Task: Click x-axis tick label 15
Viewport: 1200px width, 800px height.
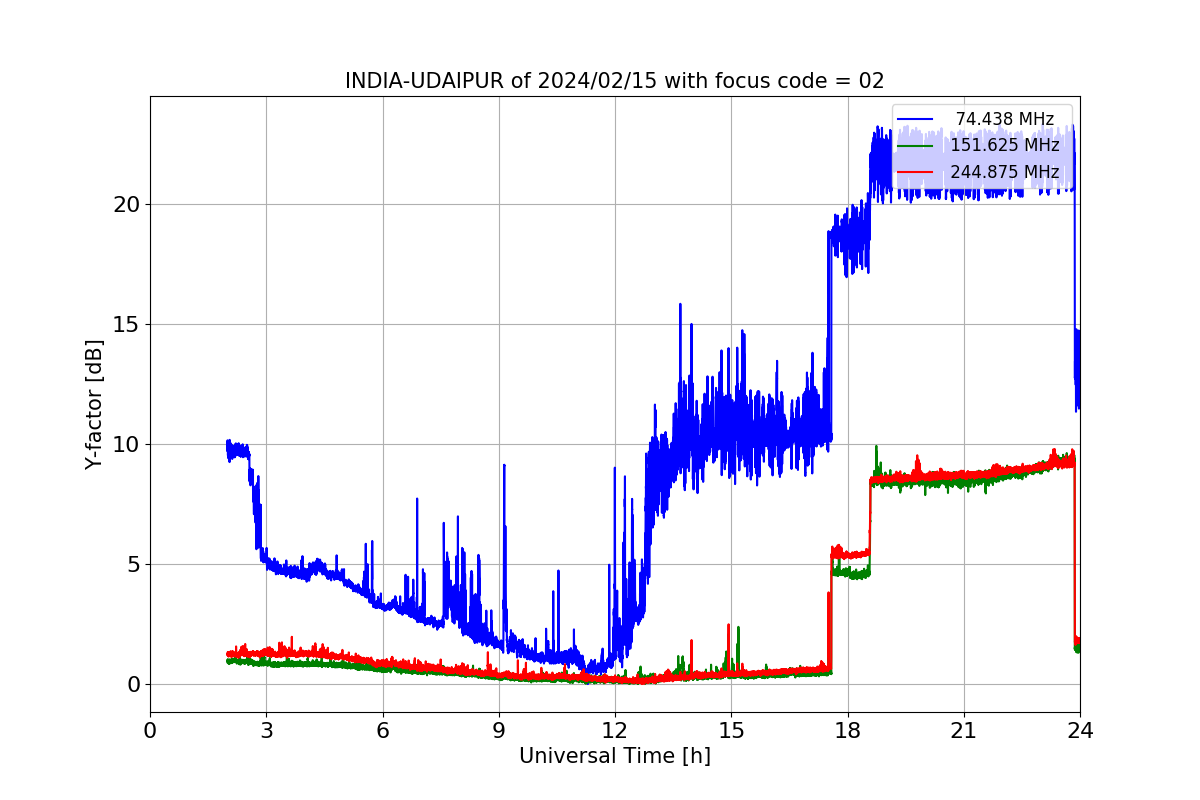Action: click(x=731, y=730)
